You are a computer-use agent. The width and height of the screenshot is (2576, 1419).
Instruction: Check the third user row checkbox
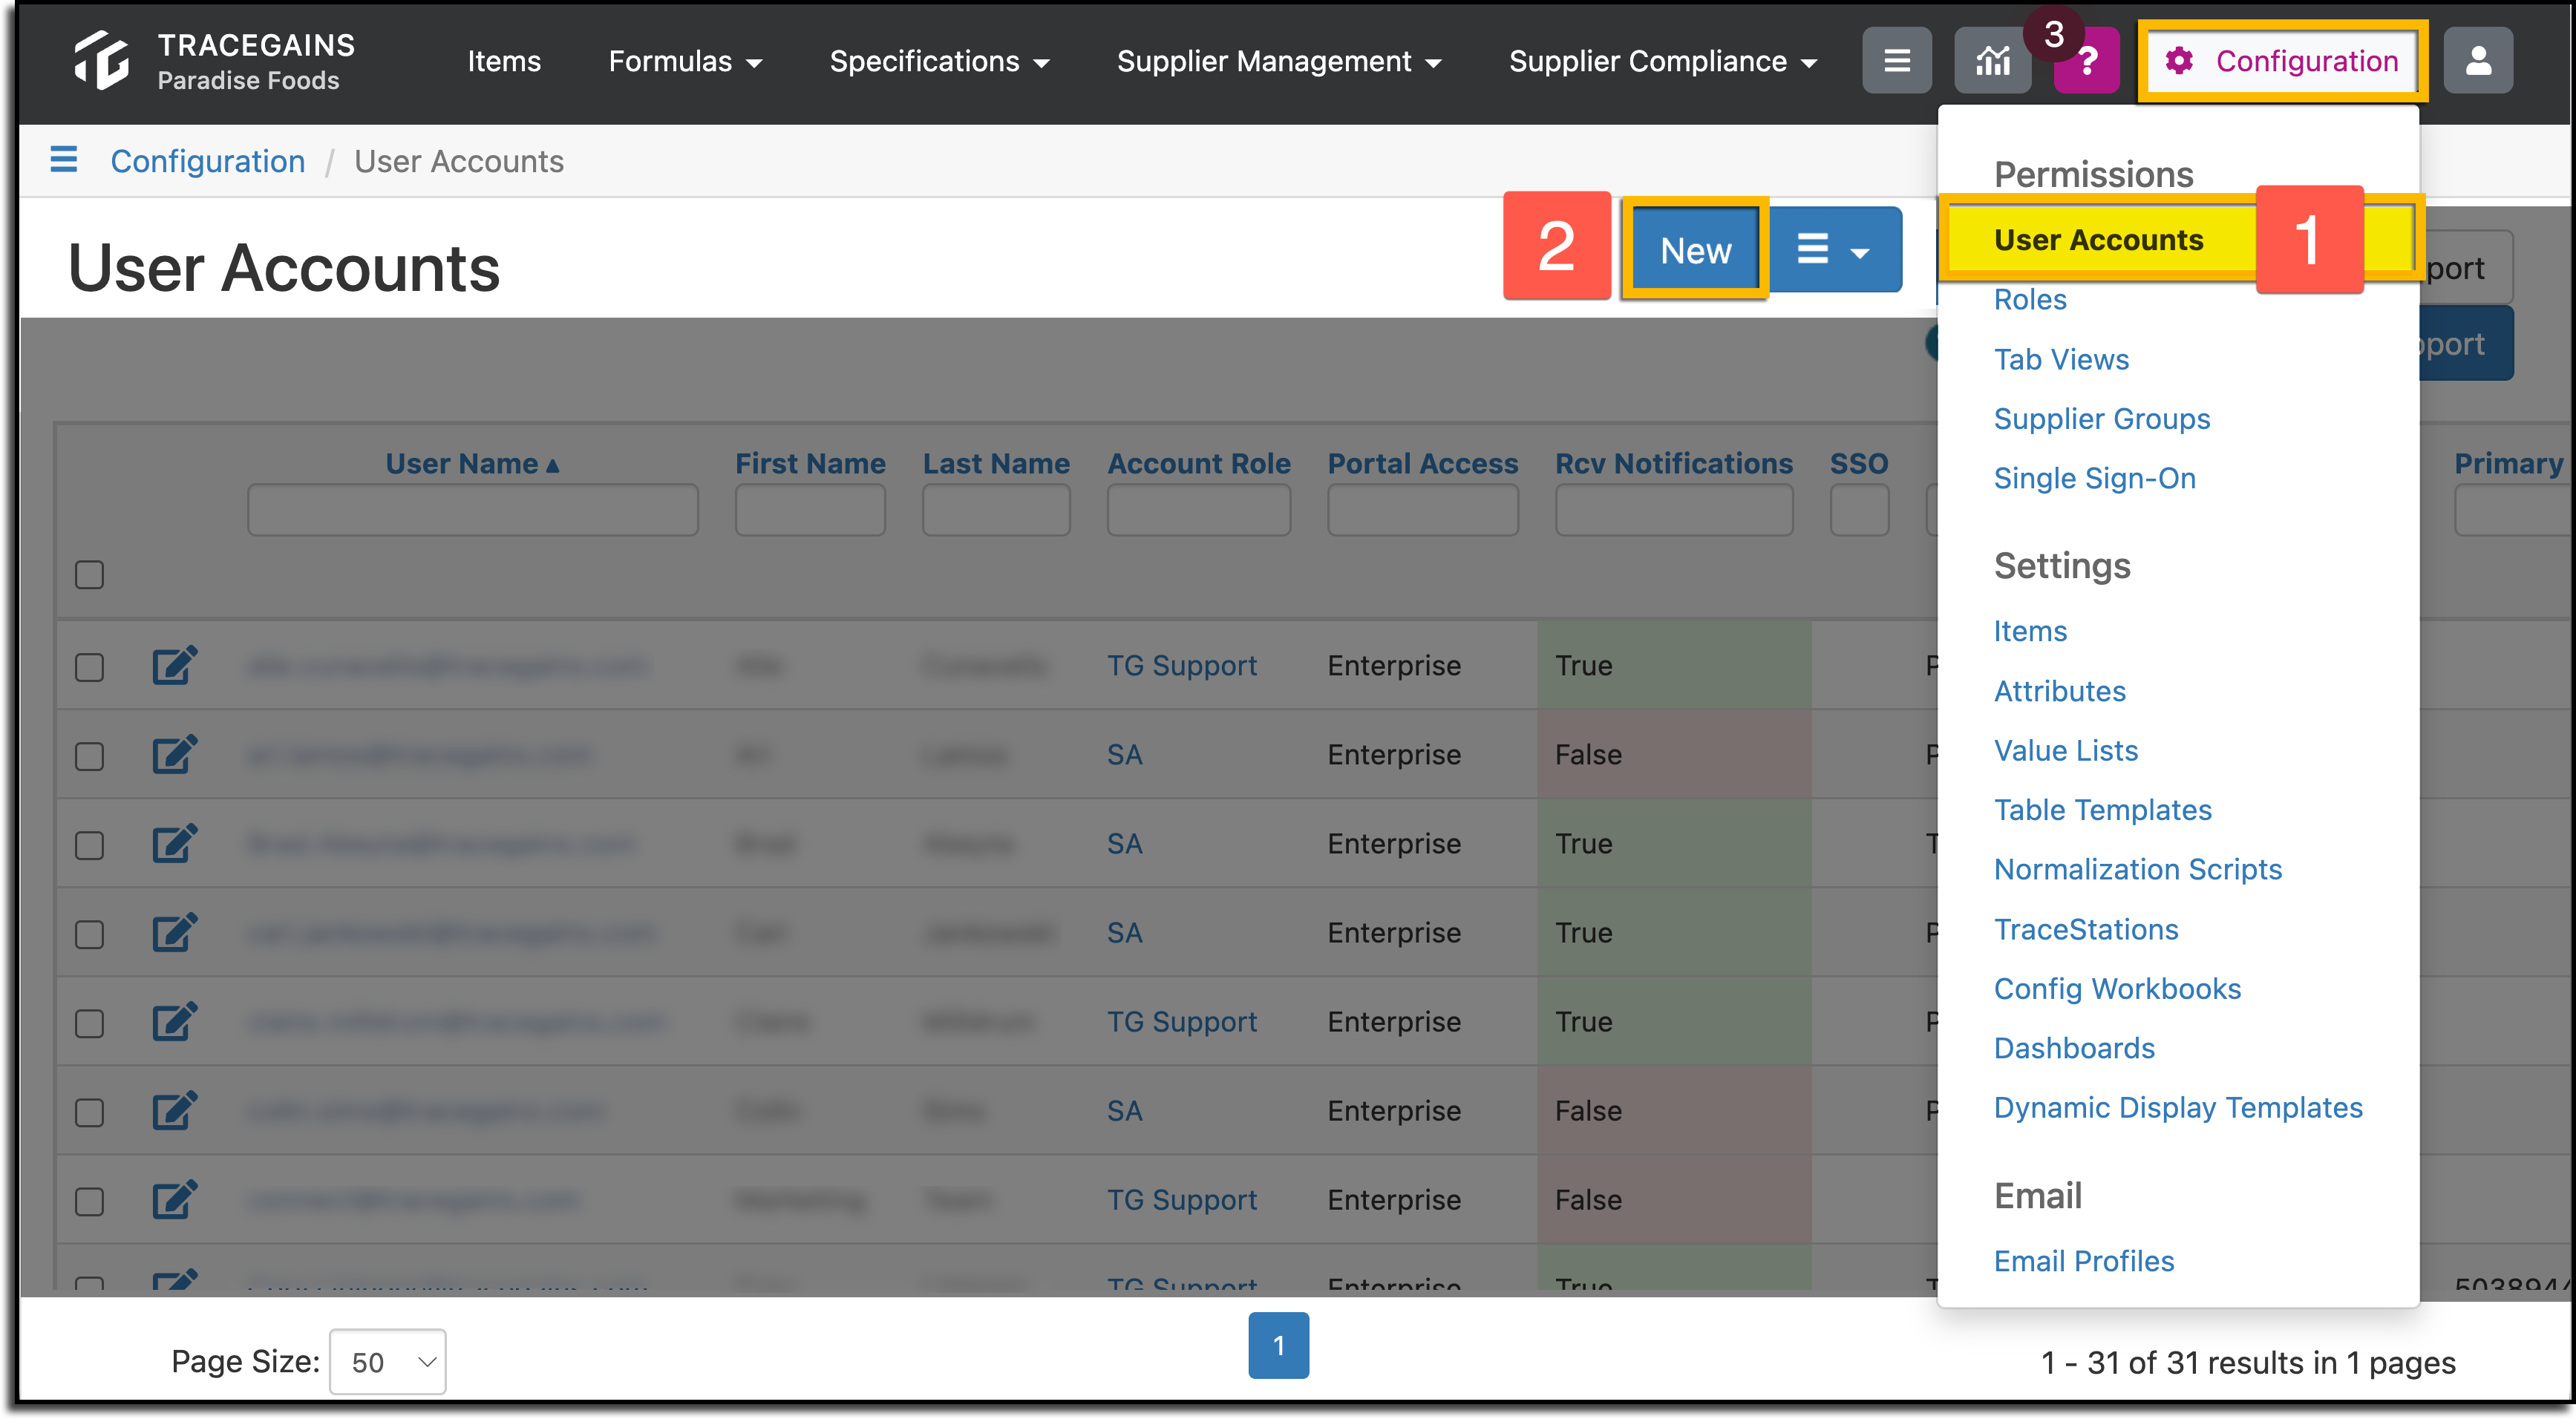[90, 845]
